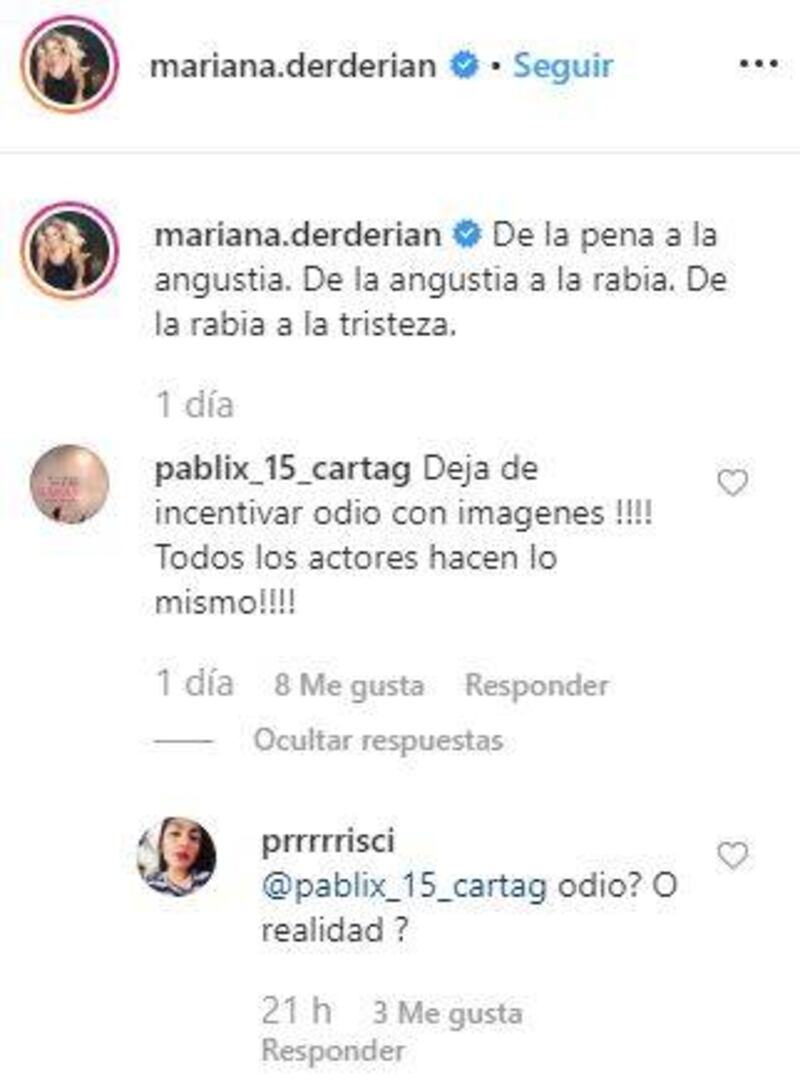Click the verified badge in the header
This screenshot has width=800, height=1083.
(465, 65)
